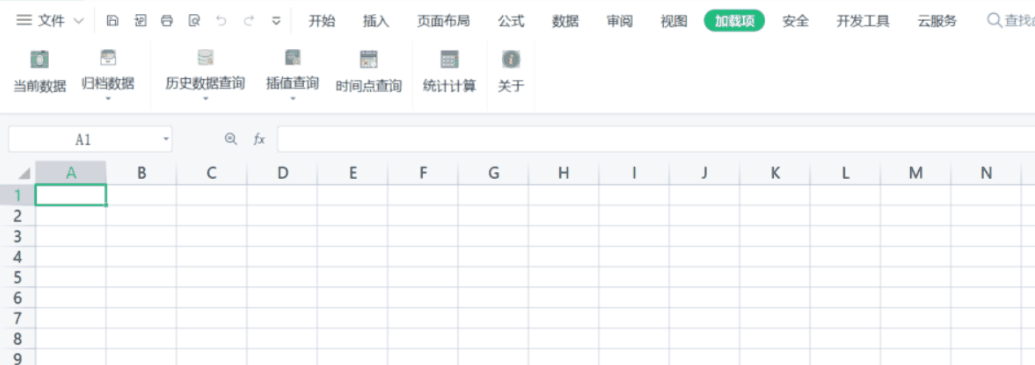This screenshot has height=365, width=1035.
Task: Click the print preview icon
Action: (194, 20)
